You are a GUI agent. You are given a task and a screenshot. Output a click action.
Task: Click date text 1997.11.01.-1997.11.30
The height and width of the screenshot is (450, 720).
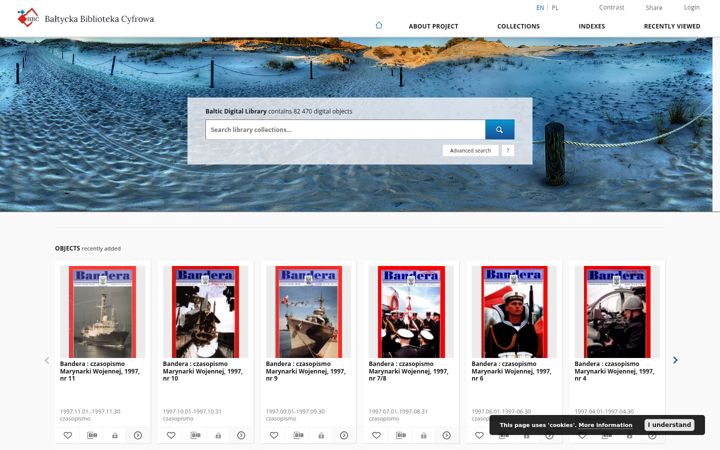tap(90, 411)
